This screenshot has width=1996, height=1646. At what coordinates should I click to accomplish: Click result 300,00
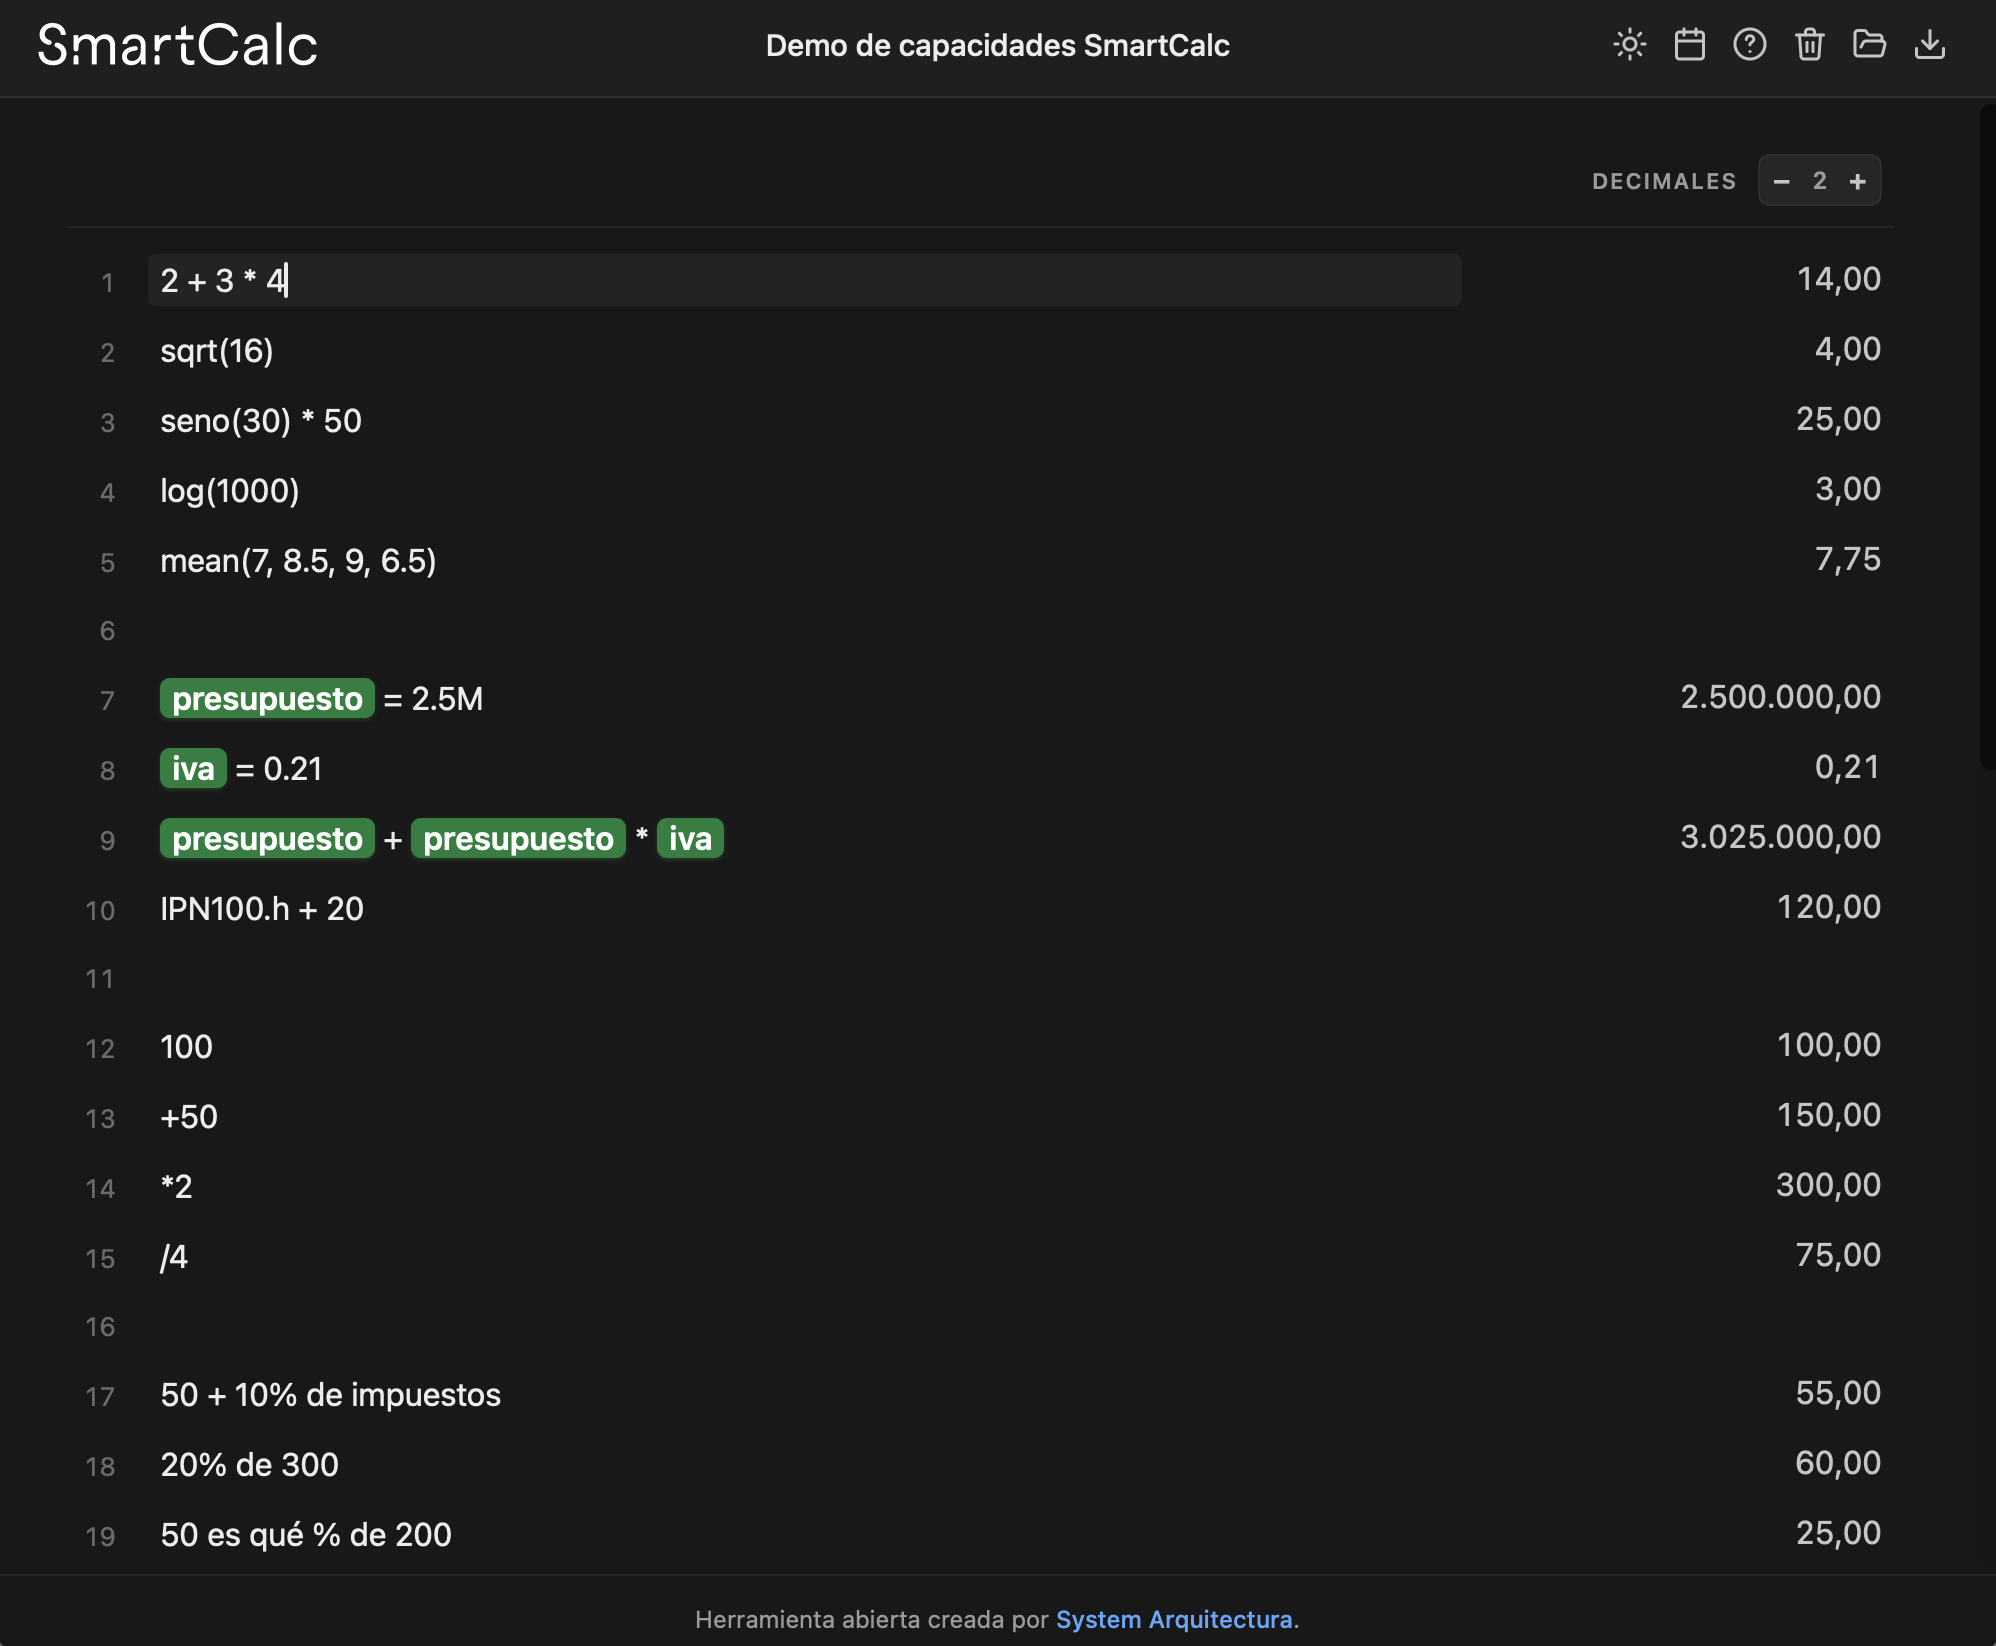click(1828, 1185)
